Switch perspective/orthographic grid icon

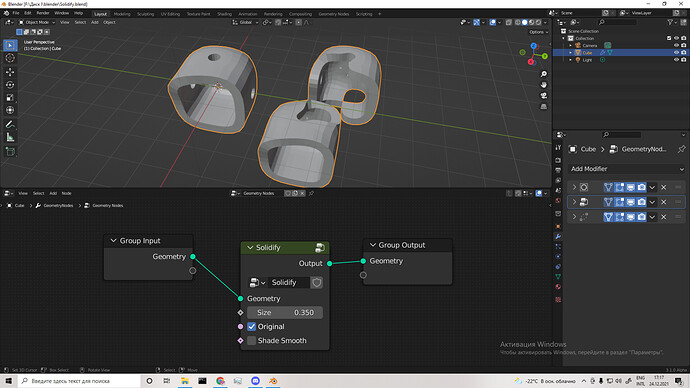click(x=544, y=106)
